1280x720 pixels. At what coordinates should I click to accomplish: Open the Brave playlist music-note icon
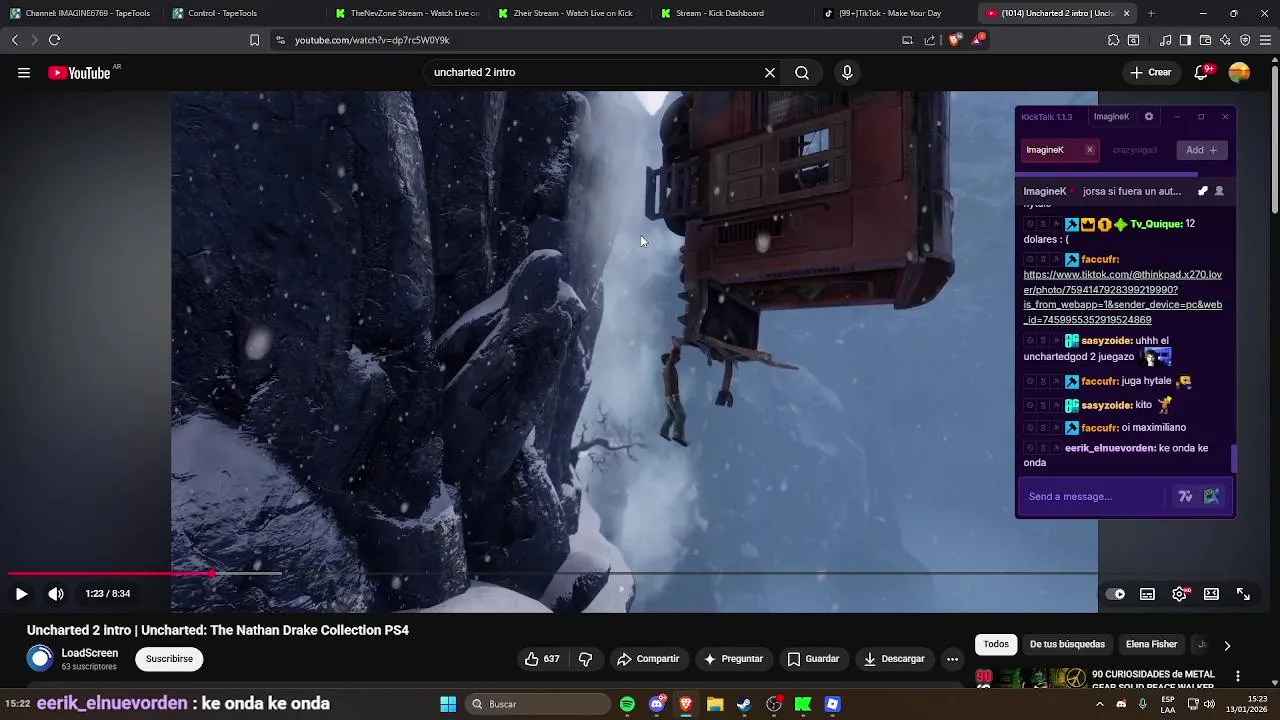coord(1165,40)
